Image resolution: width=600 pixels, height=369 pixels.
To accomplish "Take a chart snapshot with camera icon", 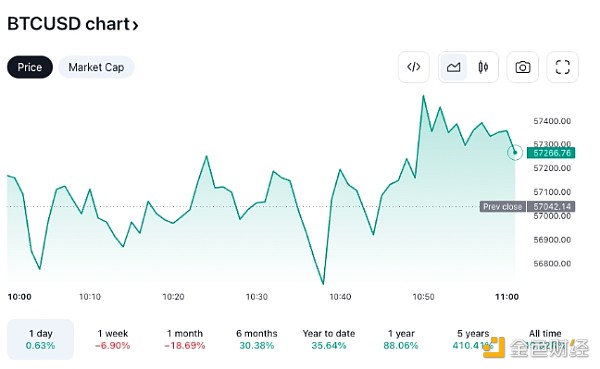I will point(523,67).
